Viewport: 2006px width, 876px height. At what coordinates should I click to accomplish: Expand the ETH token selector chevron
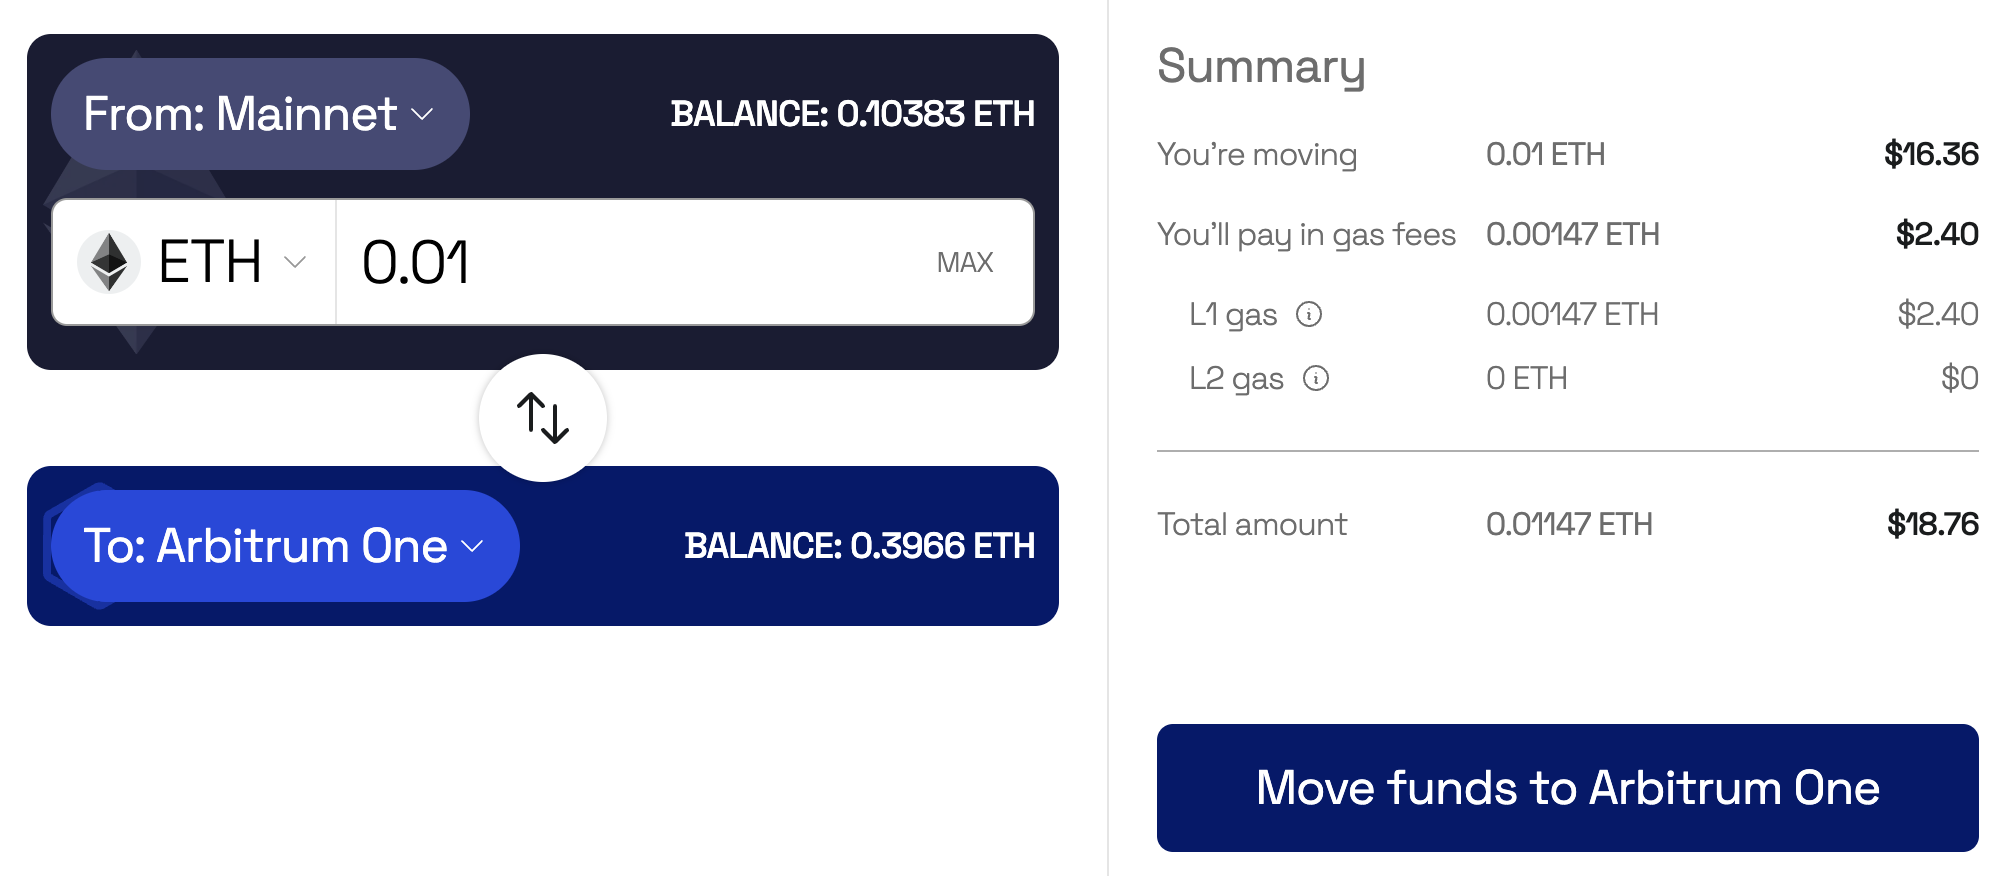pyautogui.click(x=295, y=262)
